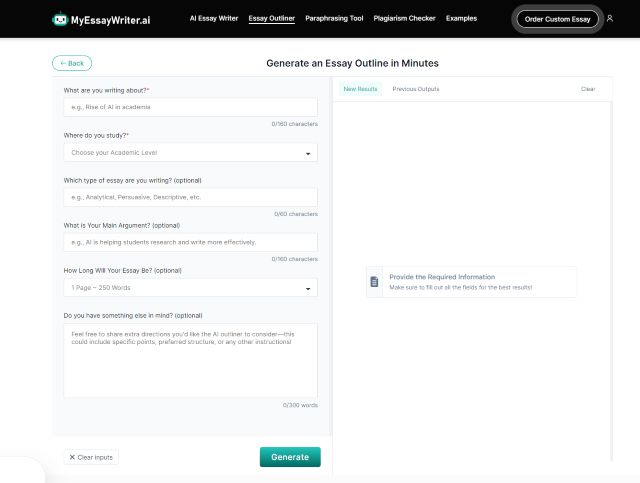
Task: Click the "What are you writing about?" label
Action: click(x=106, y=90)
